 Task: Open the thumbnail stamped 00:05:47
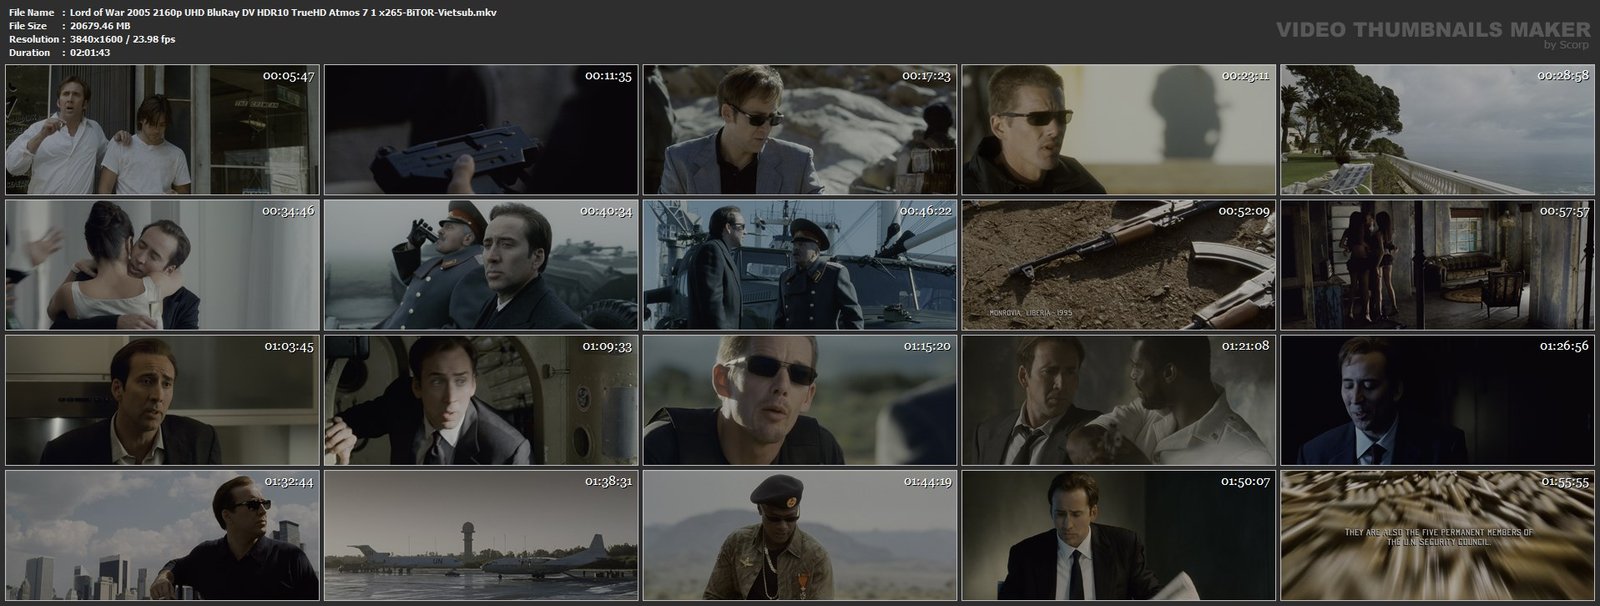(x=162, y=130)
